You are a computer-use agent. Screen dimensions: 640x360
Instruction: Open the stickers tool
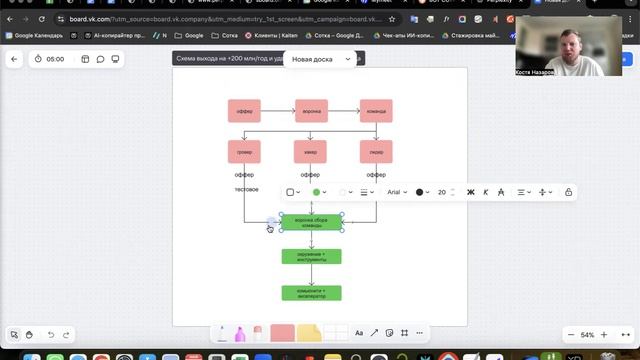coord(389,333)
